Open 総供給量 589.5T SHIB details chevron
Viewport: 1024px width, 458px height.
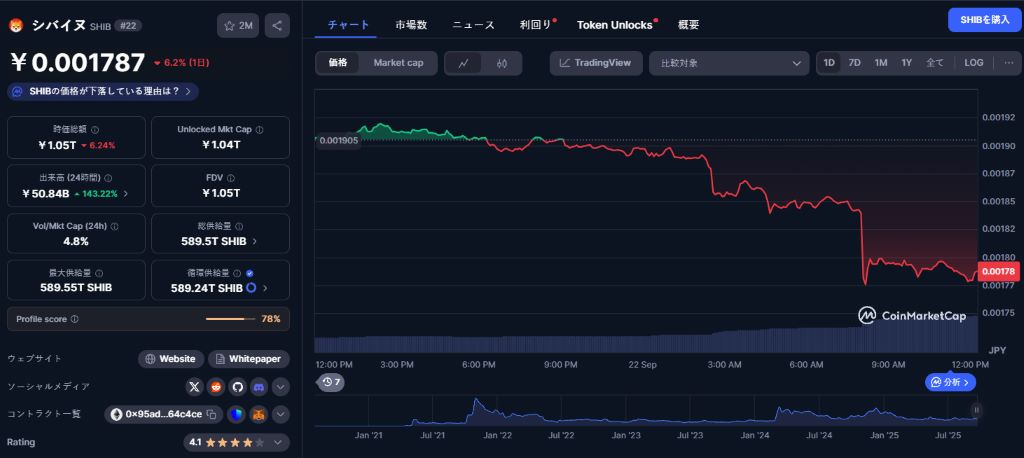pyautogui.click(x=254, y=241)
